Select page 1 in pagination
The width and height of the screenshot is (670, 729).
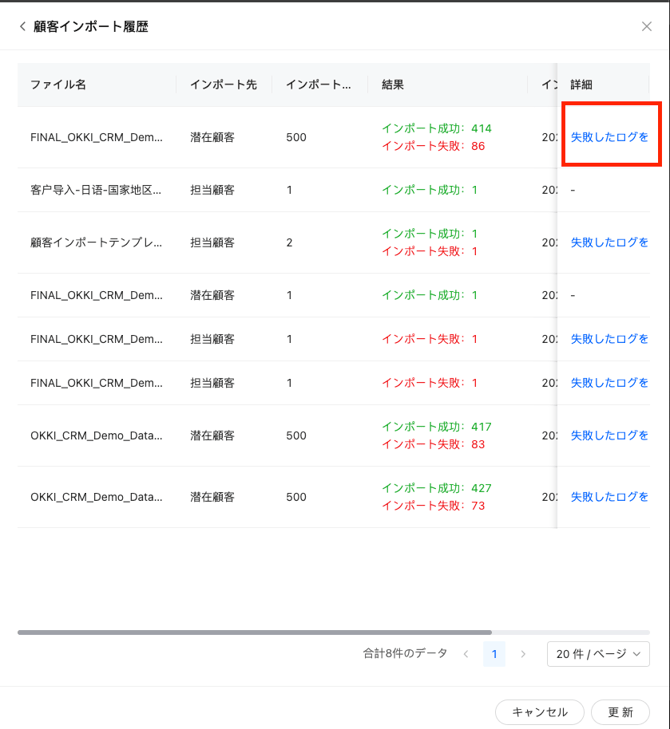pos(494,654)
